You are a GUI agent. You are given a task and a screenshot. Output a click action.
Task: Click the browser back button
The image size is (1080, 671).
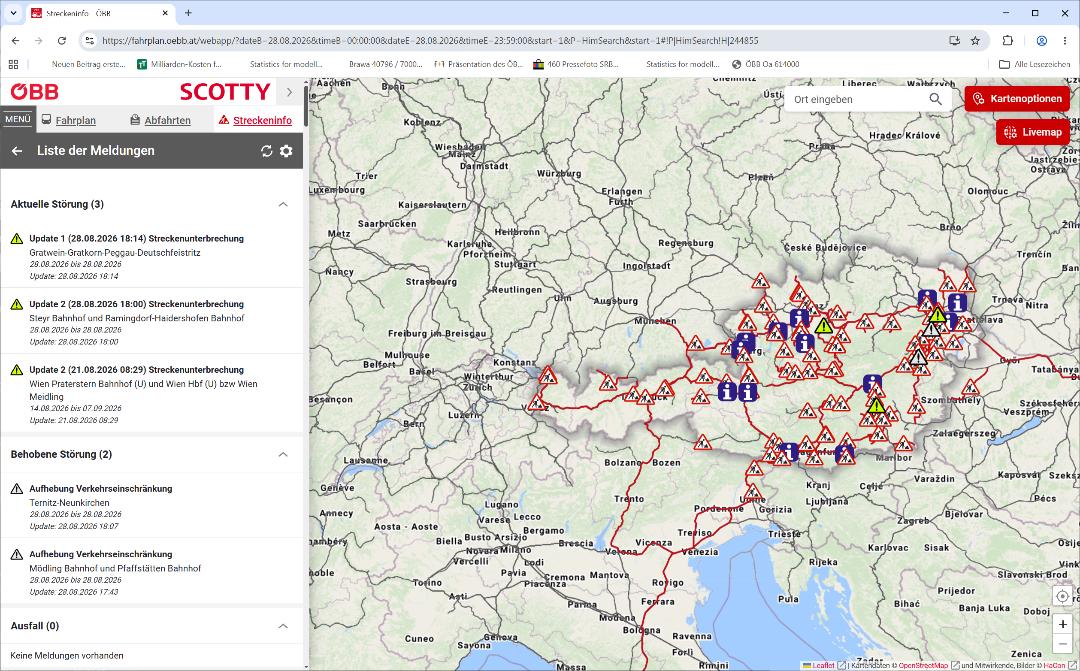pos(15,41)
